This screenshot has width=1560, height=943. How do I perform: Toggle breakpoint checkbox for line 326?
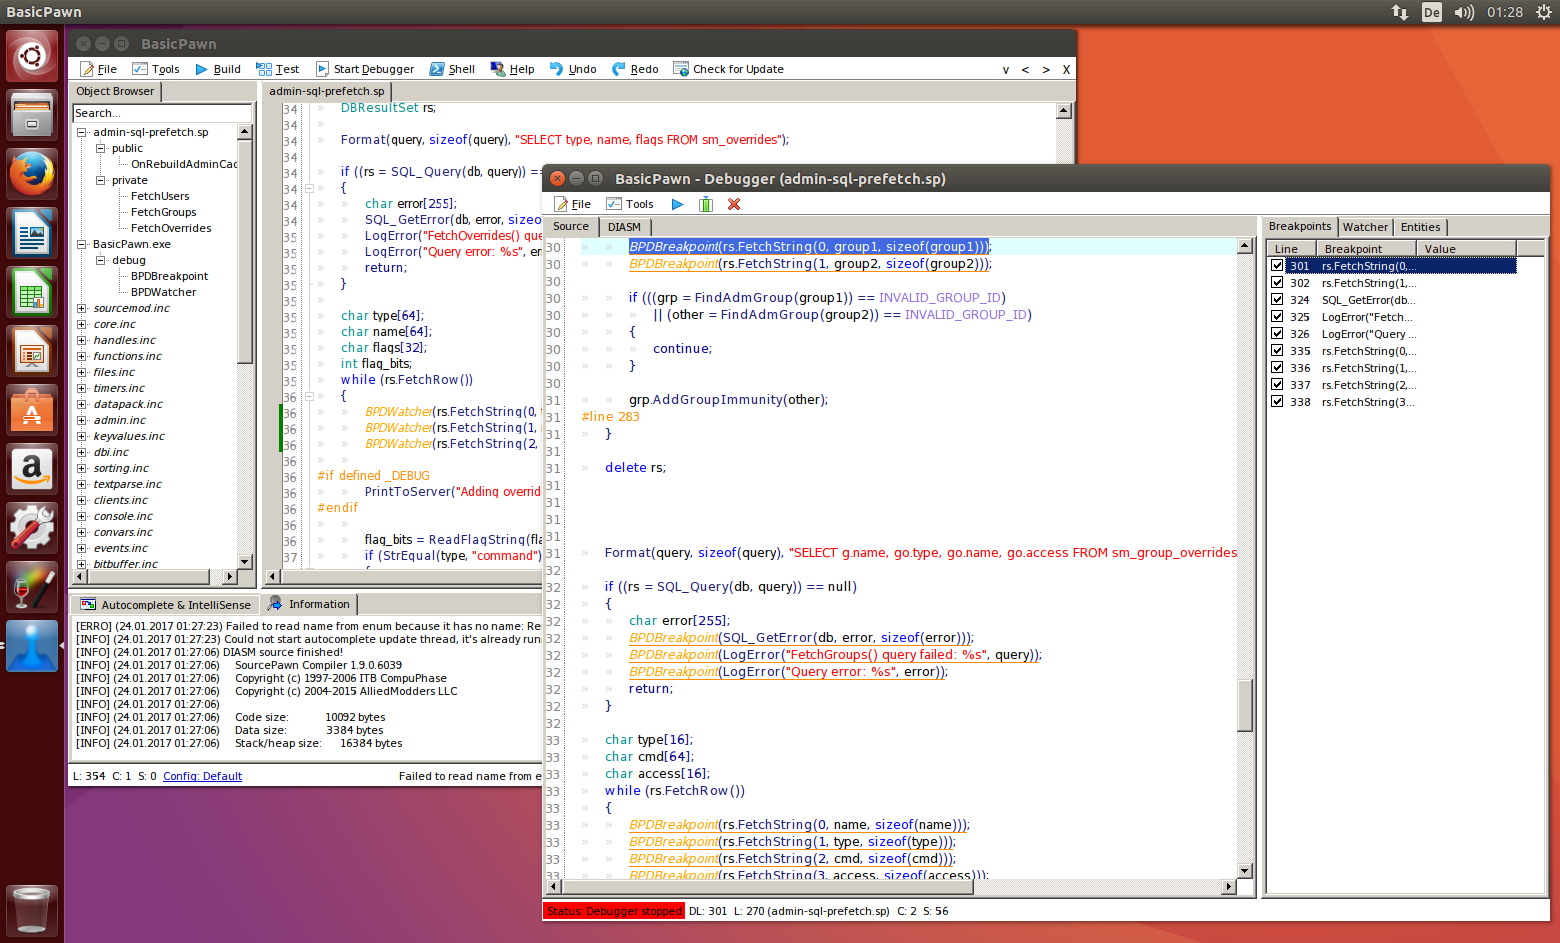pyautogui.click(x=1277, y=334)
